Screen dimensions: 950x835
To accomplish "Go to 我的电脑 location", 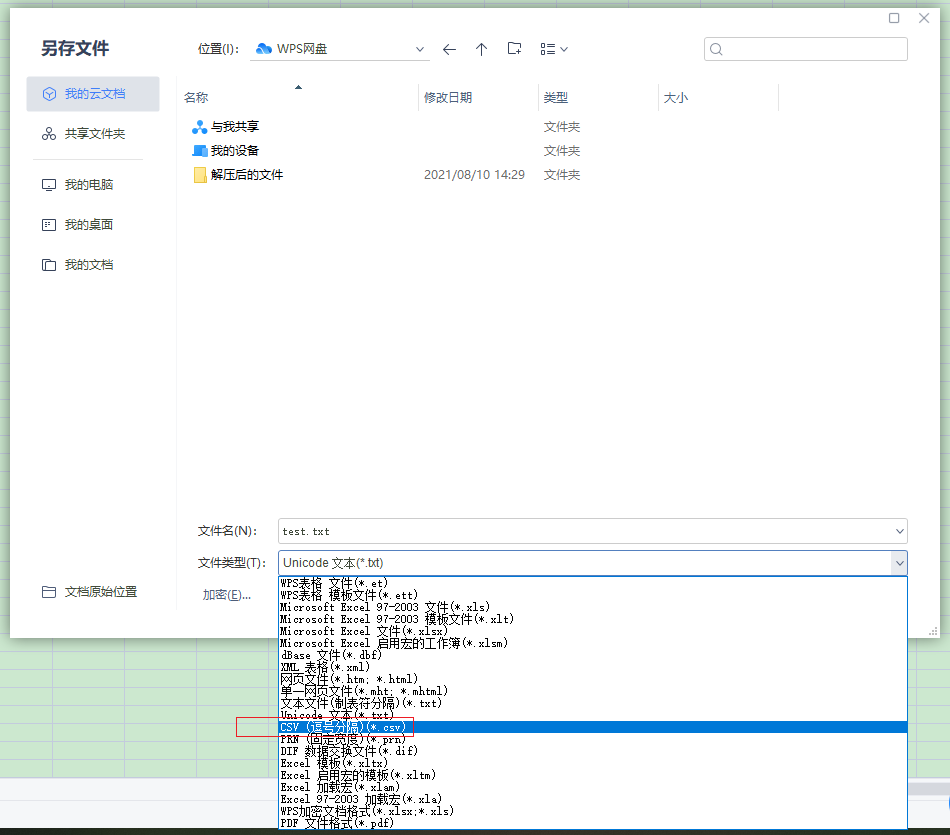I will (x=93, y=185).
